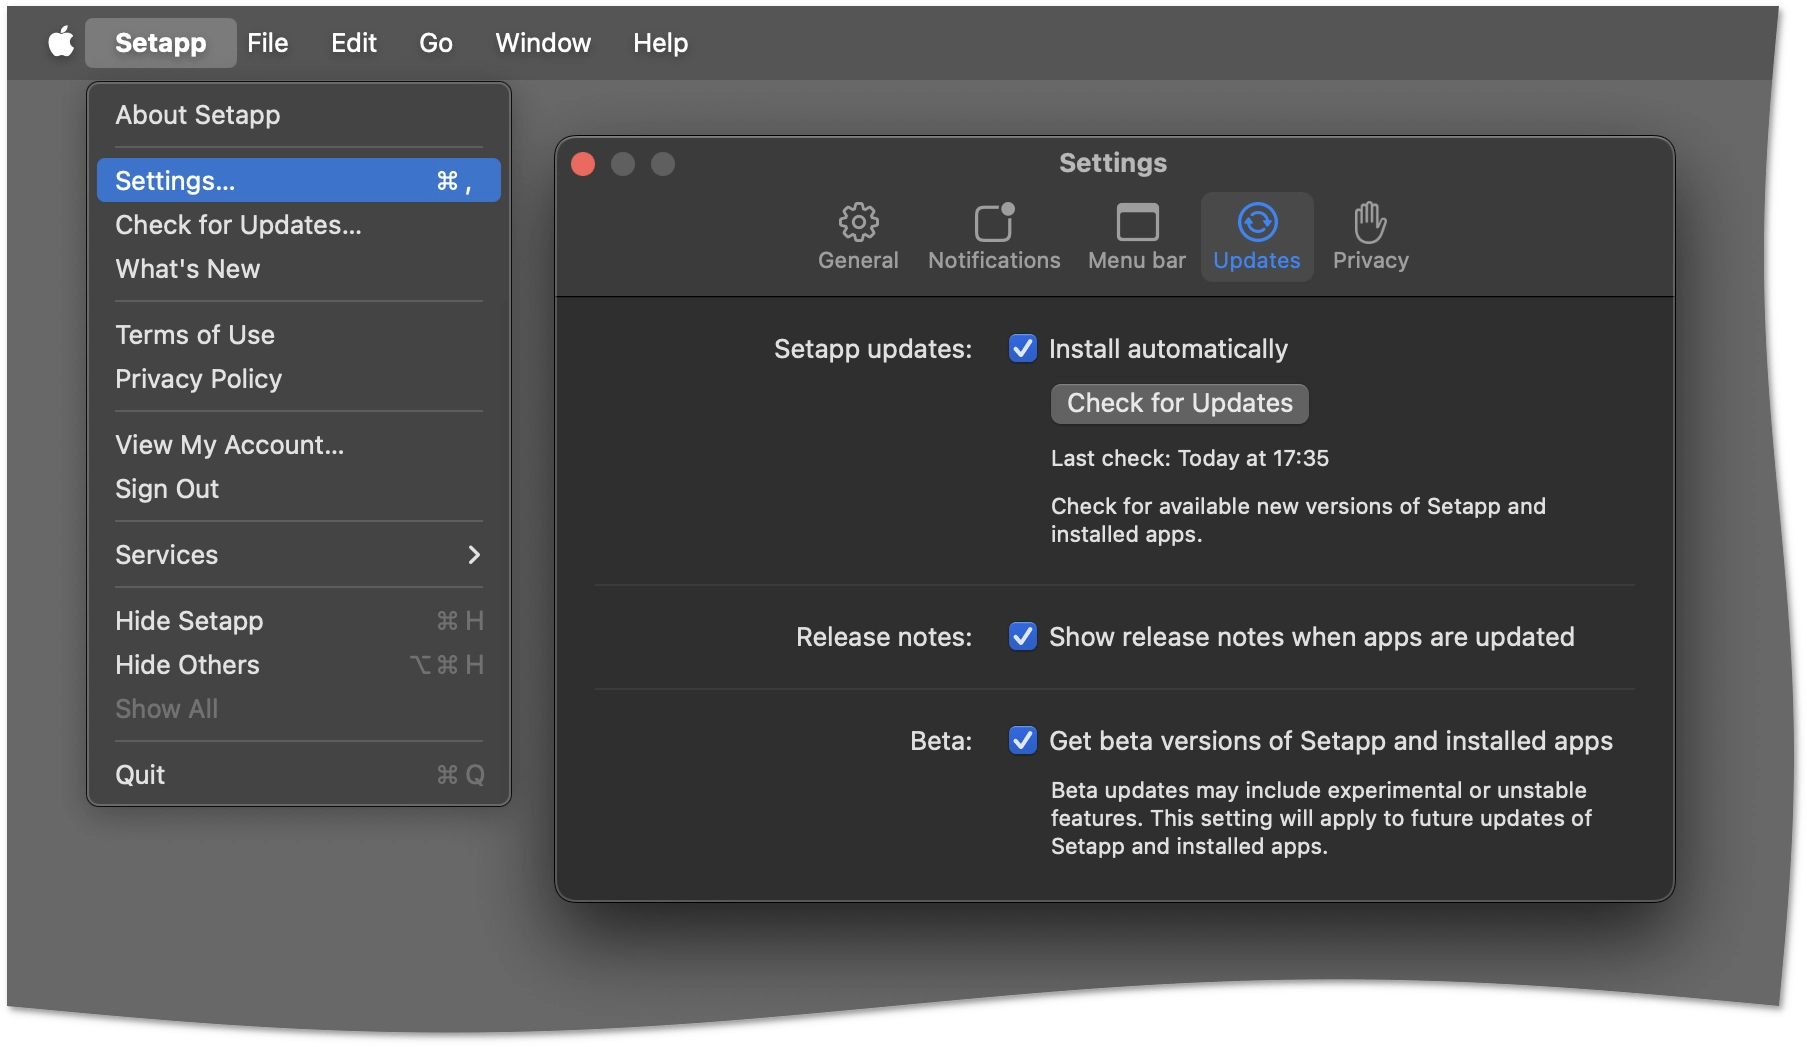Disable Get beta versions checkbox
Image resolution: width=1807 pixels, height=1047 pixels.
pyautogui.click(x=1023, y=741)
